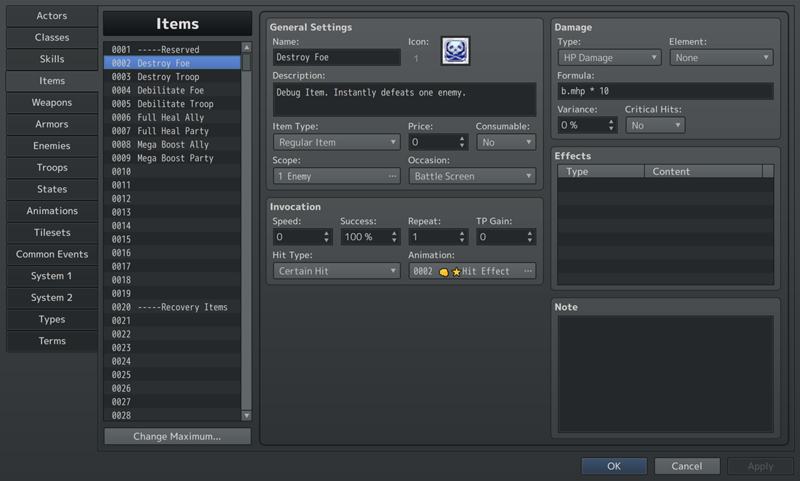Open the Common Events tab
Viewport: 800px width, 481px height.
52,255
